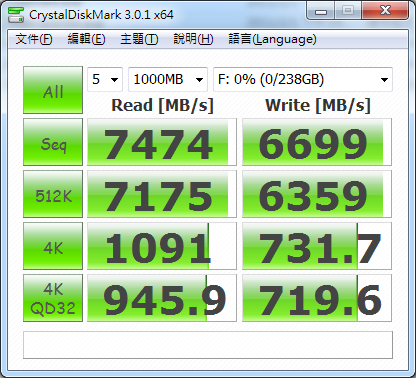
Task: Select the 4K read result 1091
Action: (162, 246)
